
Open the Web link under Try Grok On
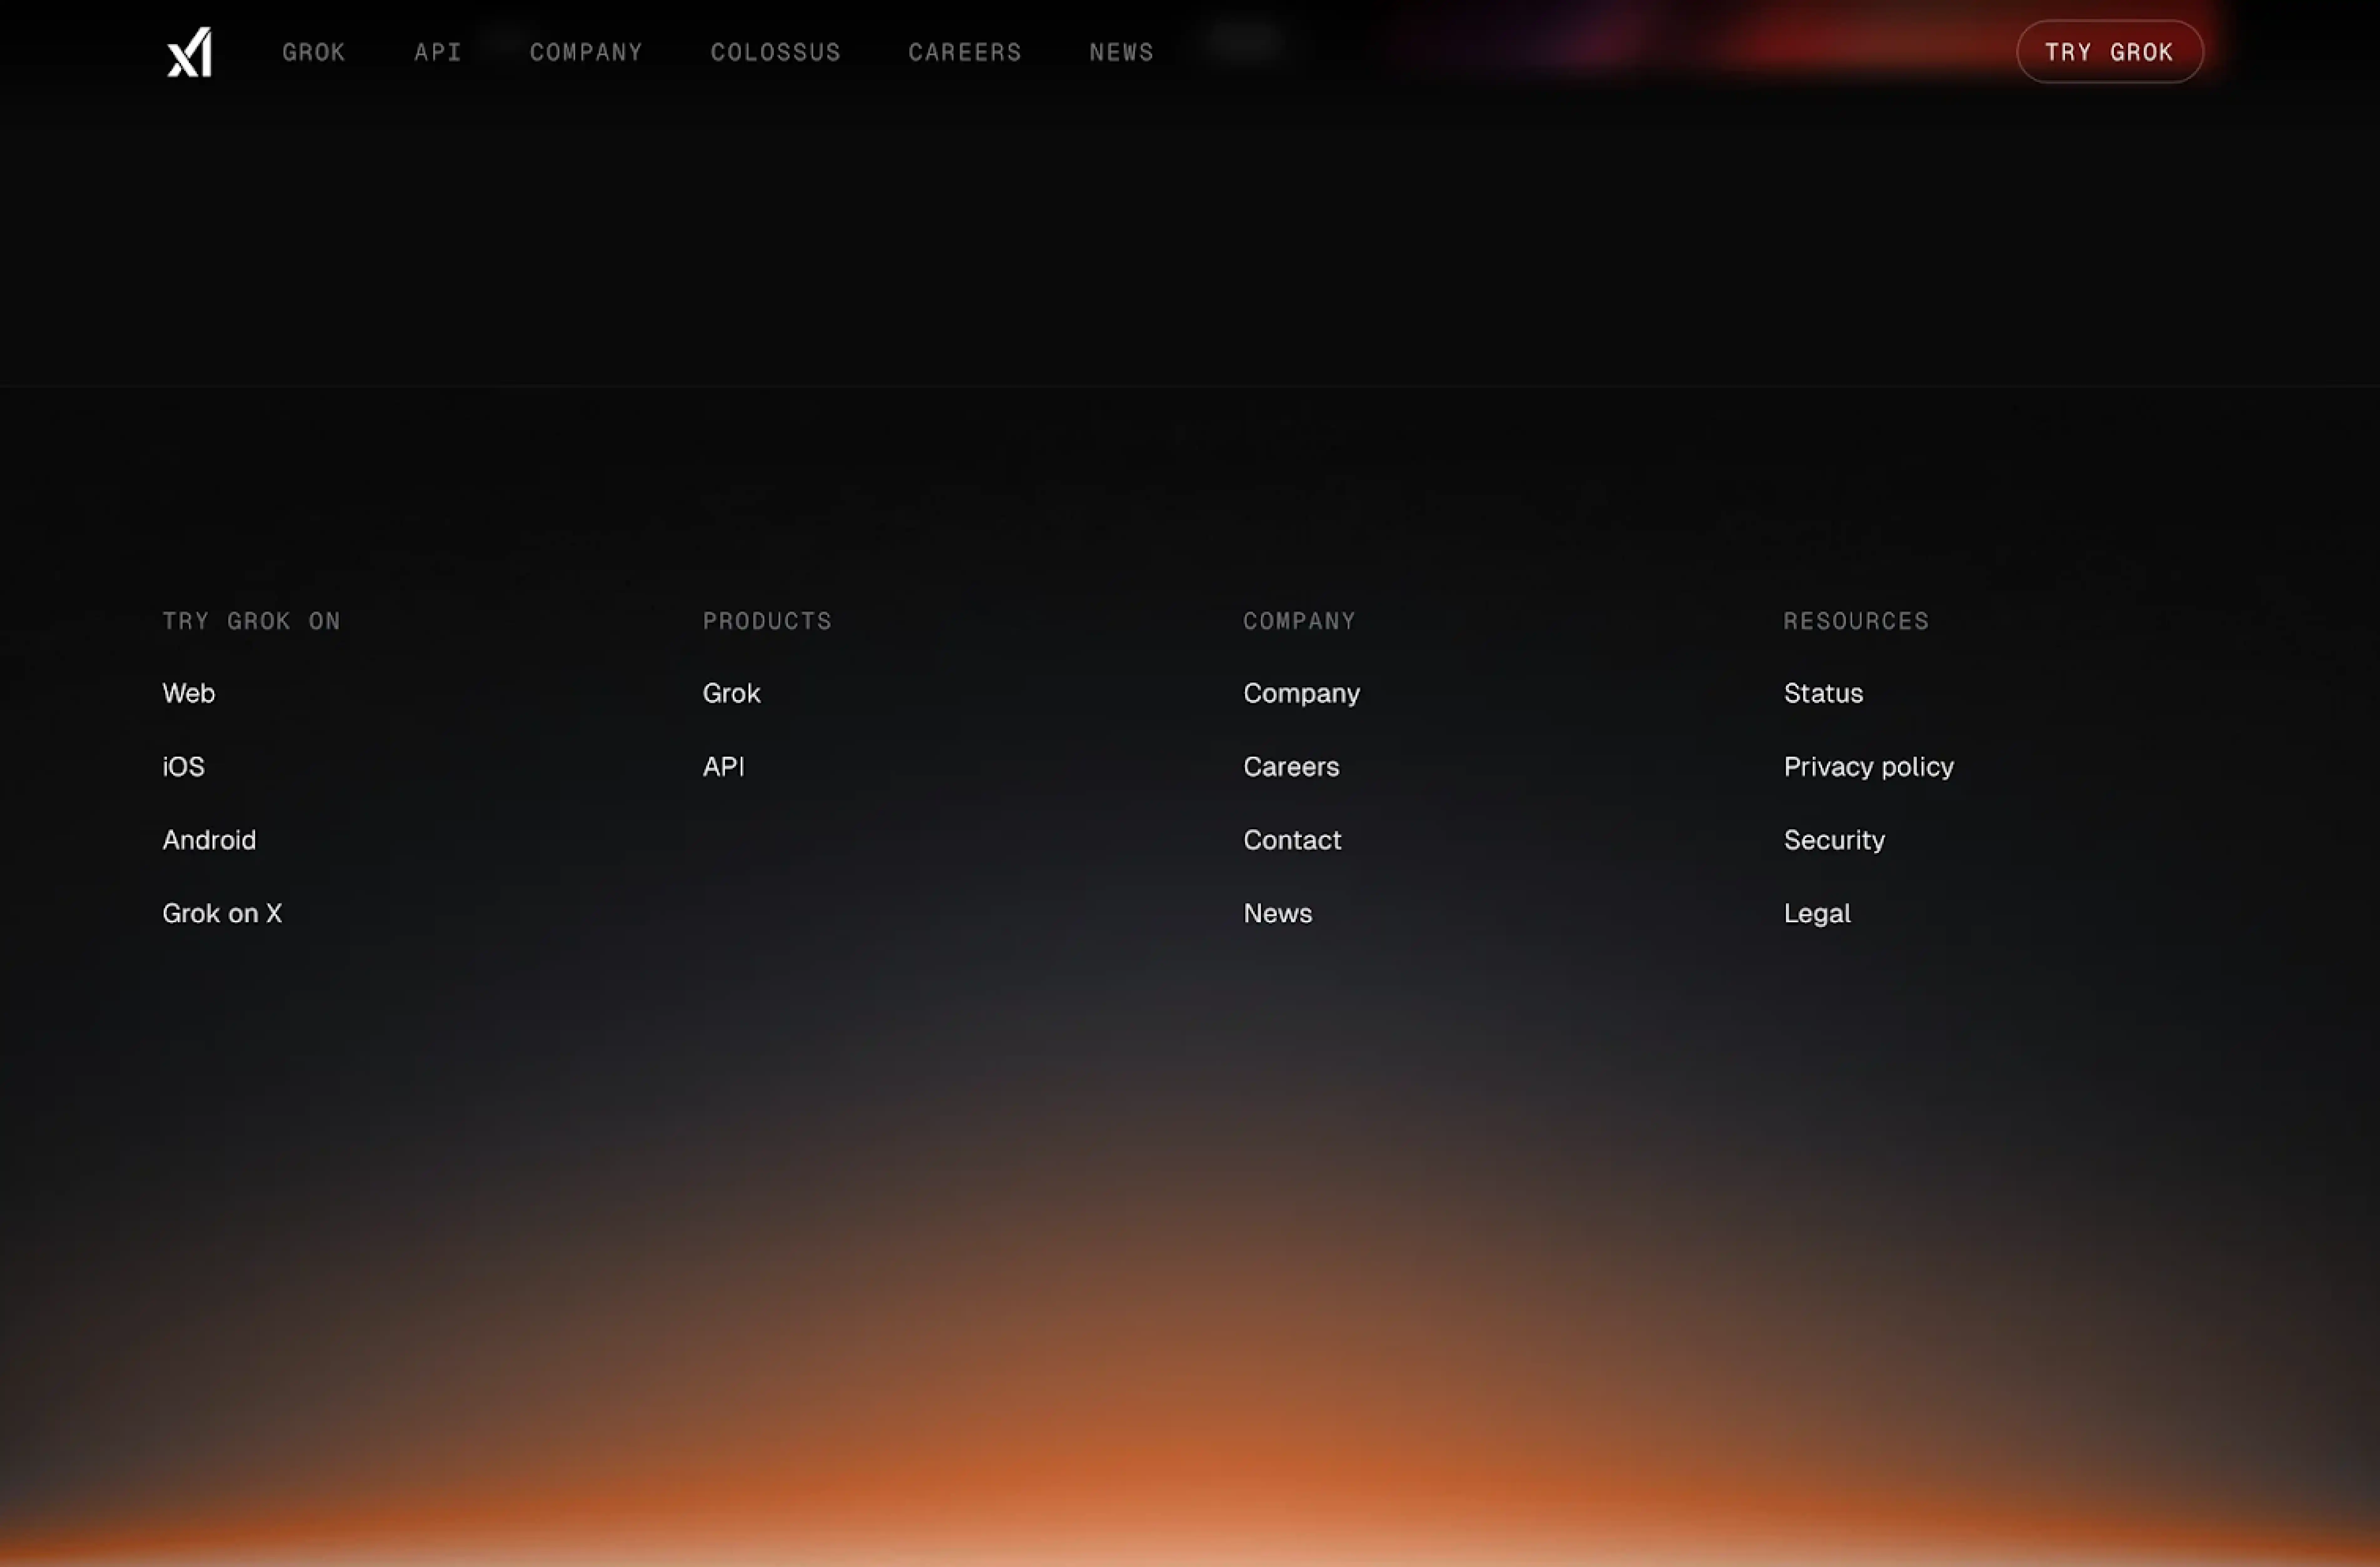[x=188, y=693]
